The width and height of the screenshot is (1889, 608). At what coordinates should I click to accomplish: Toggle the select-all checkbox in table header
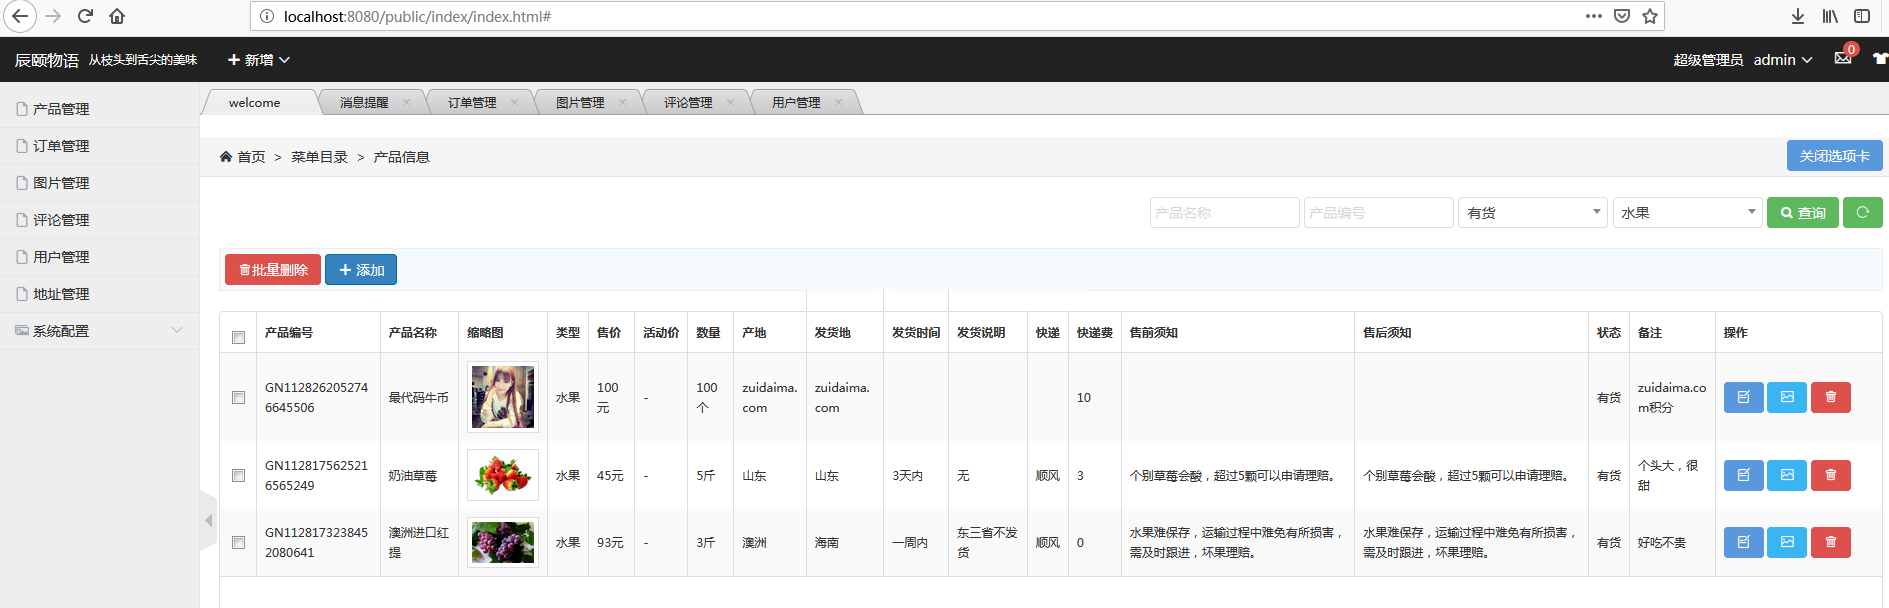(238, 337)
